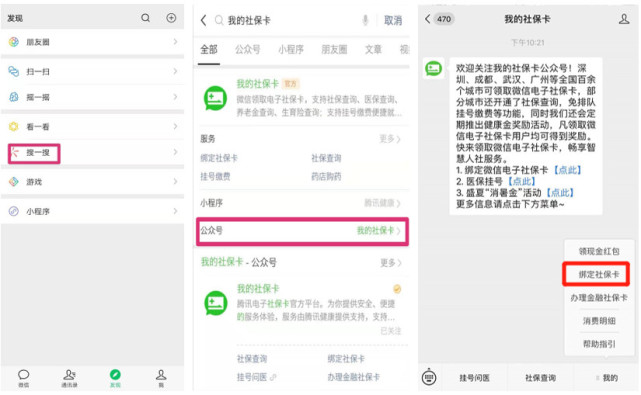641x395 pixels.
Task: Expand 小程序 row chevron in Discover
Action: pos(175,211)
